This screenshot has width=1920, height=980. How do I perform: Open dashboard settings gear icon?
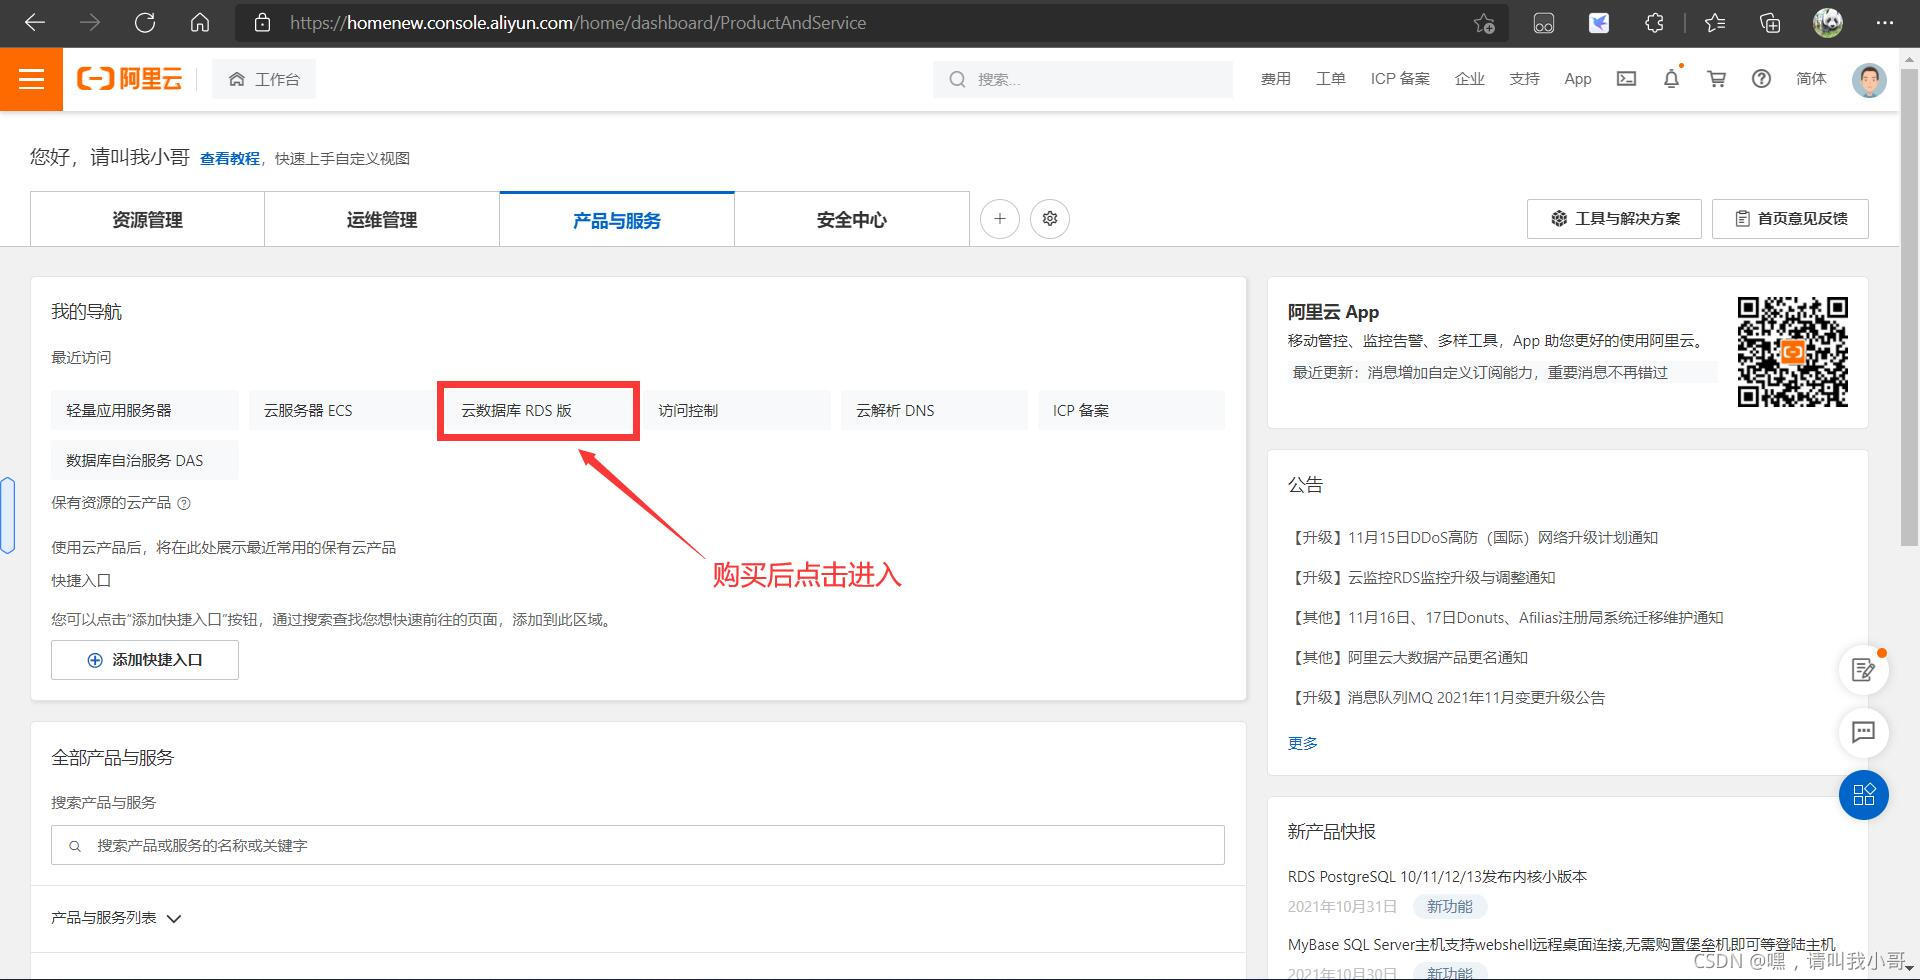click(1049, 218)
